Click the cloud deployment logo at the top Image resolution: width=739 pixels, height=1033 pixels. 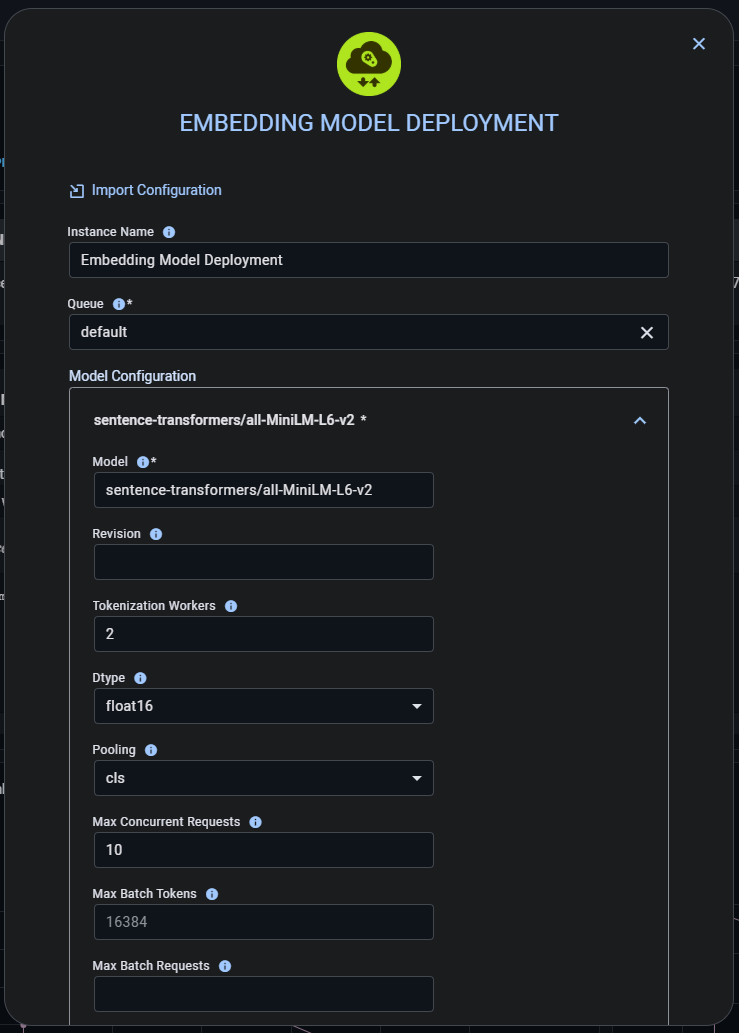point(369,63)
